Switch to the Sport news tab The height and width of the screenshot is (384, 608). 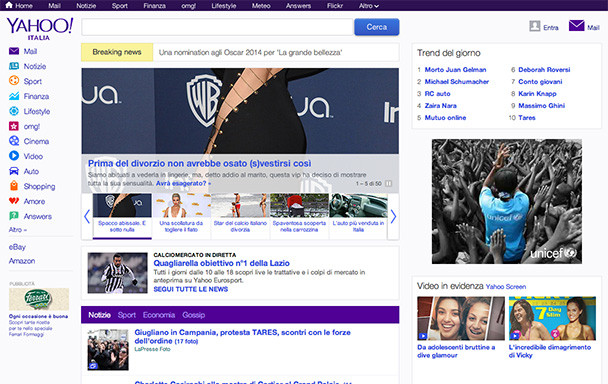(127, 315)
